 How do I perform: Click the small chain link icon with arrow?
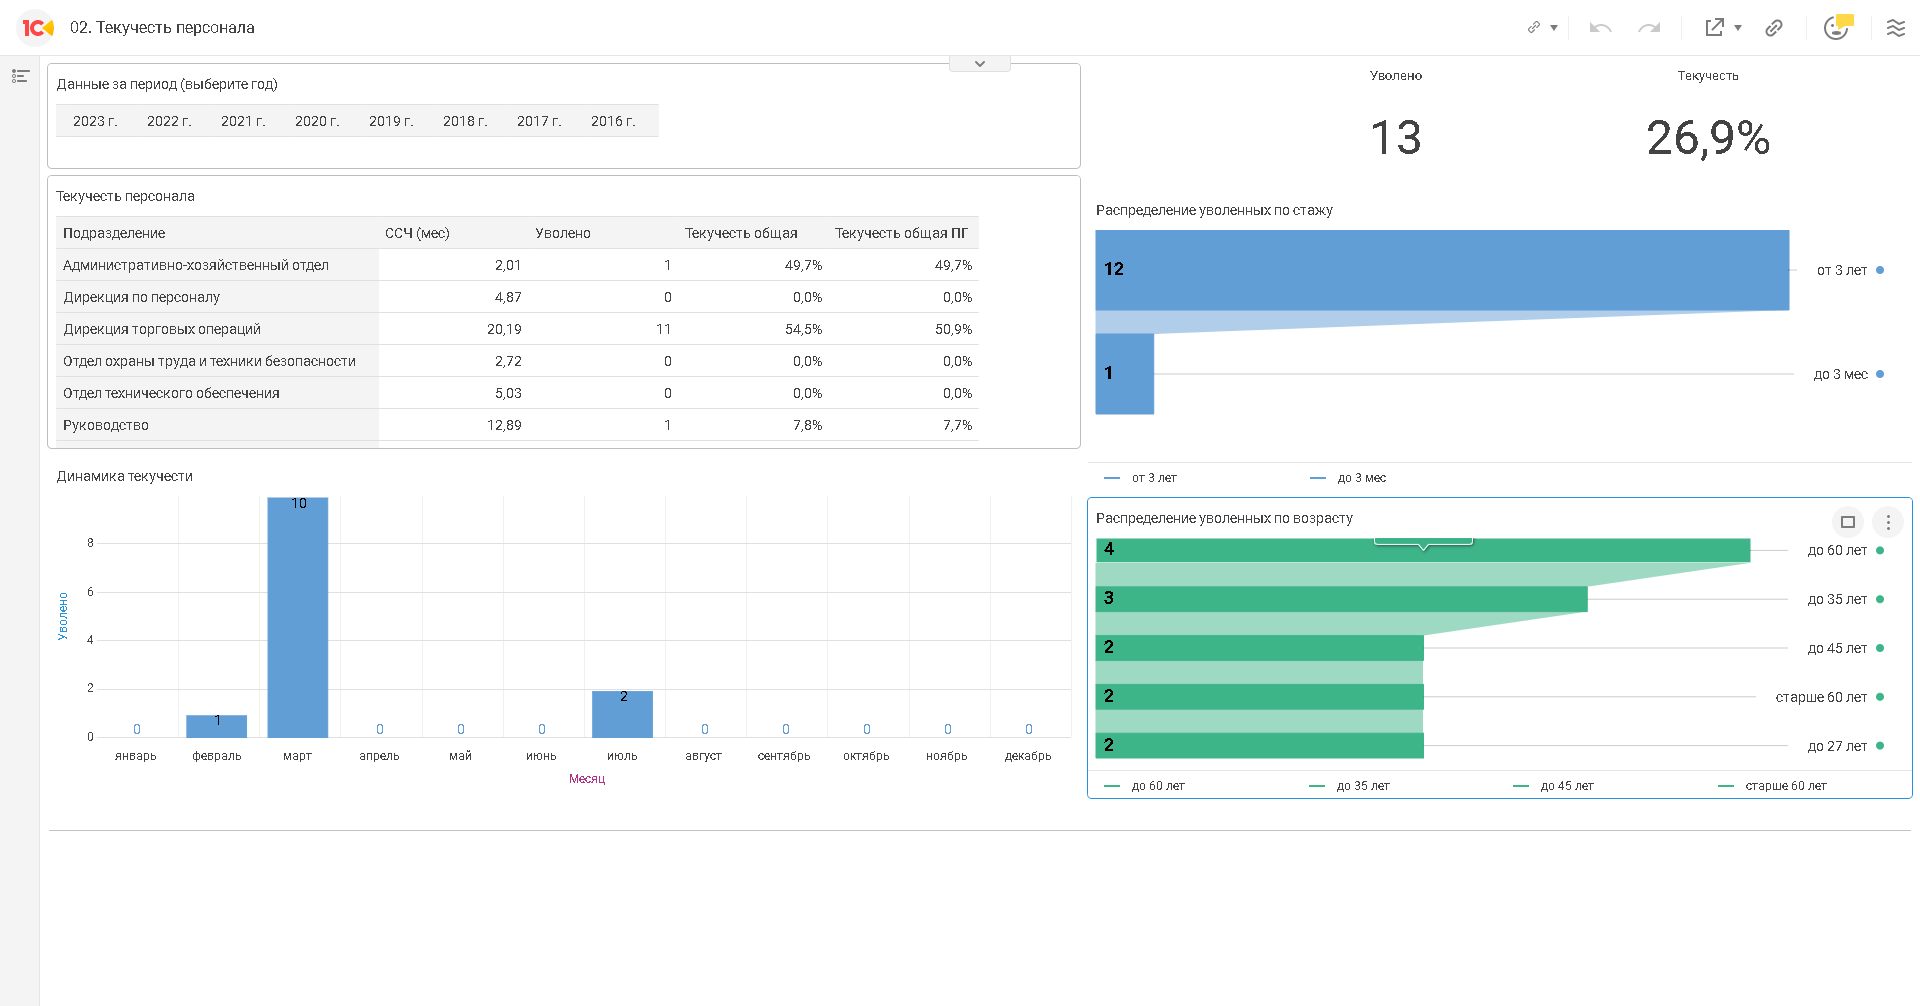point(1534,27)
